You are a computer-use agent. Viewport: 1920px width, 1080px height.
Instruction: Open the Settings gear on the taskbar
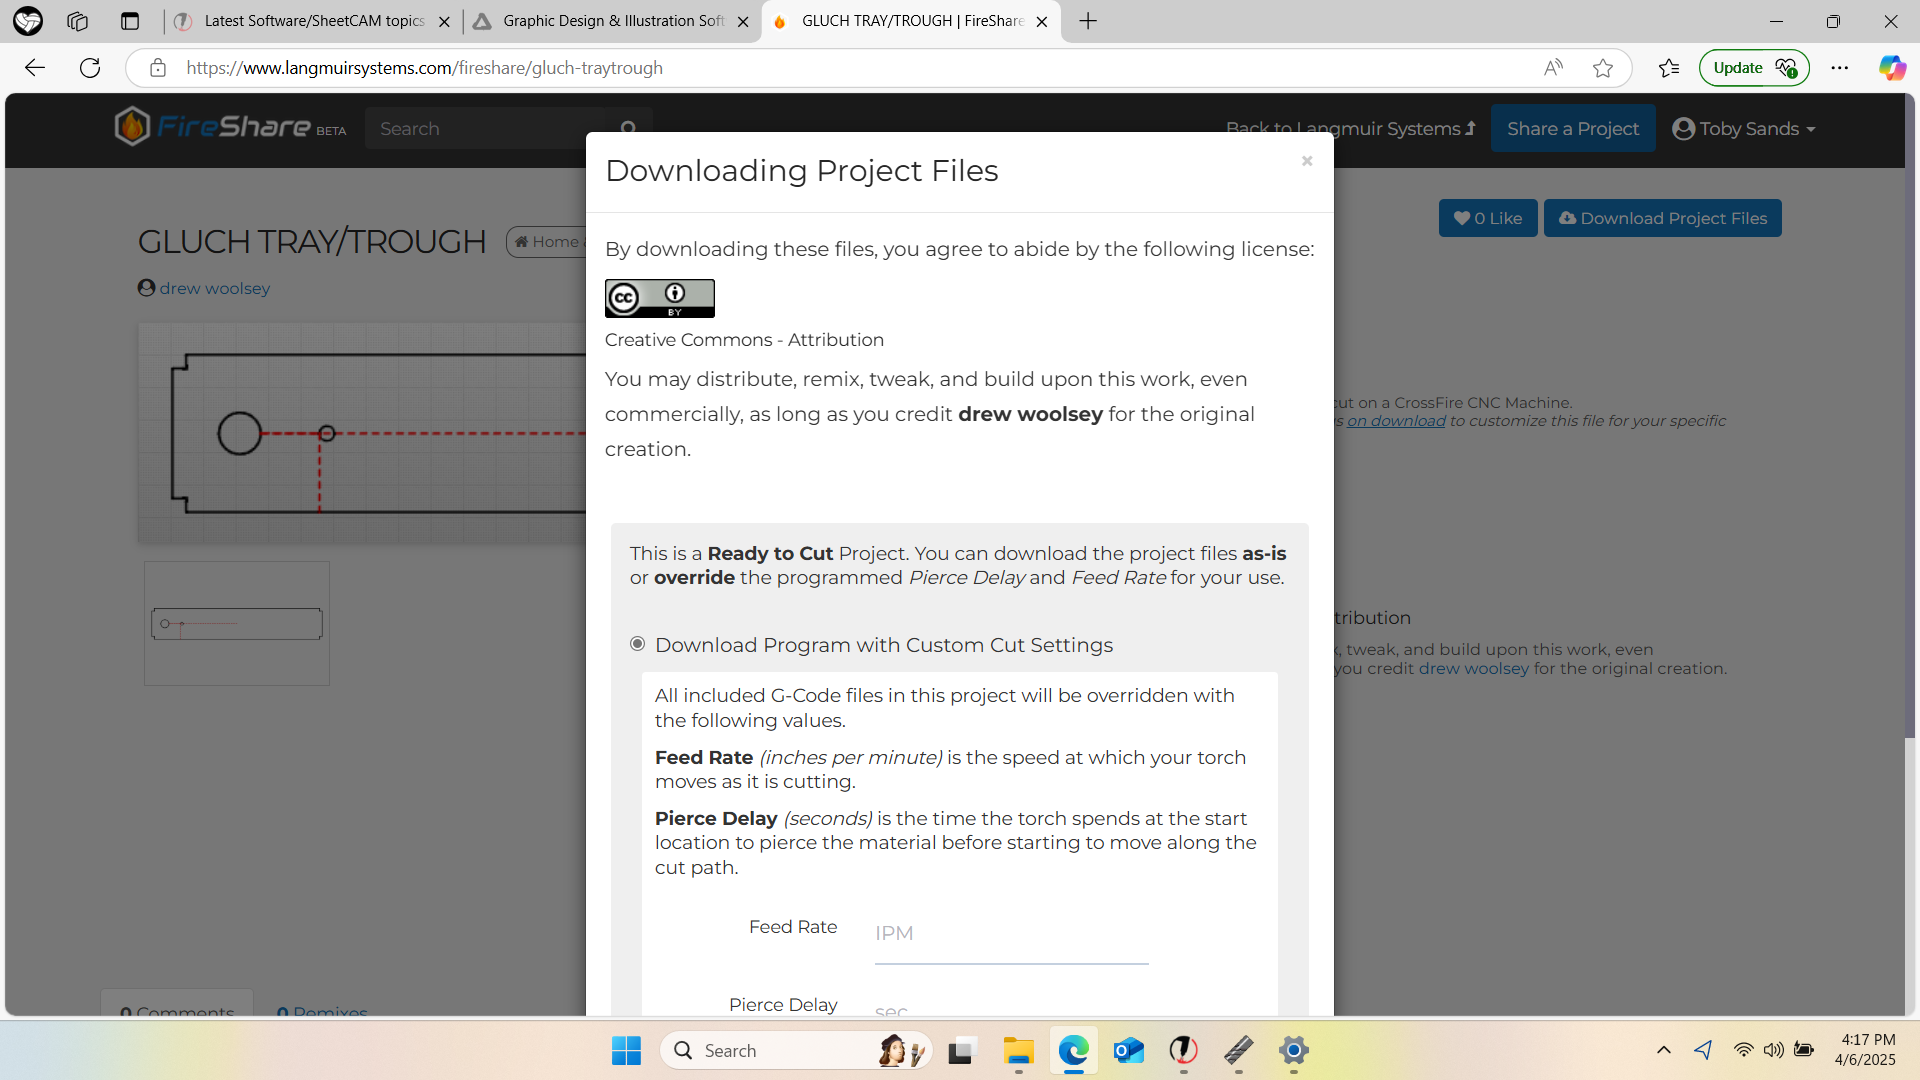[1293, 1051]
